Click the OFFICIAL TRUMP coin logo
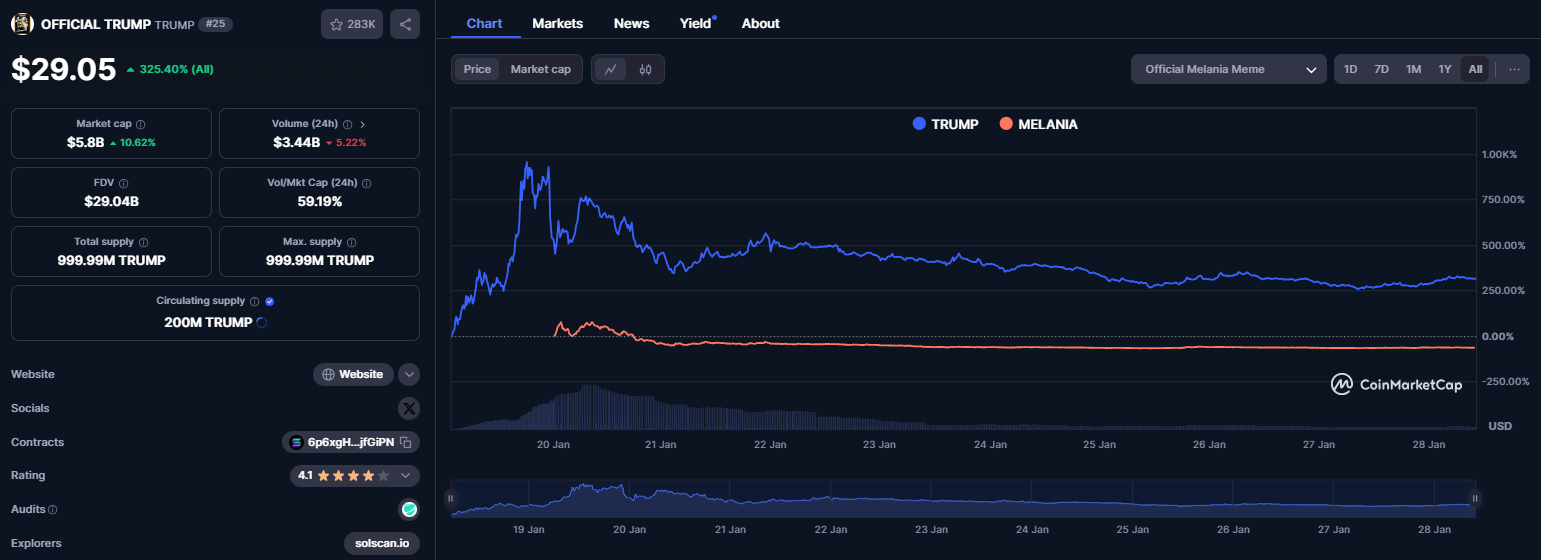This screenshot has height=560, width=1541. (22, 24)
